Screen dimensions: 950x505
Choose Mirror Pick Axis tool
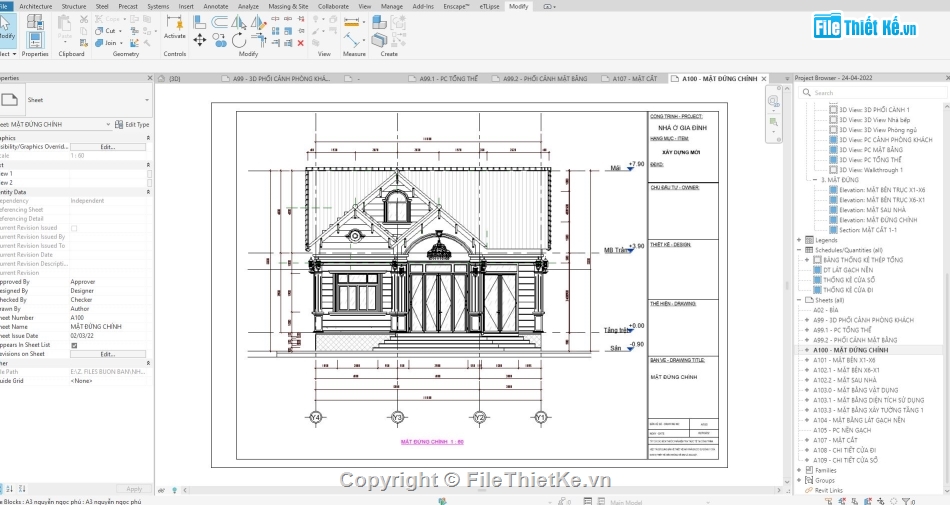pos(239,23)
